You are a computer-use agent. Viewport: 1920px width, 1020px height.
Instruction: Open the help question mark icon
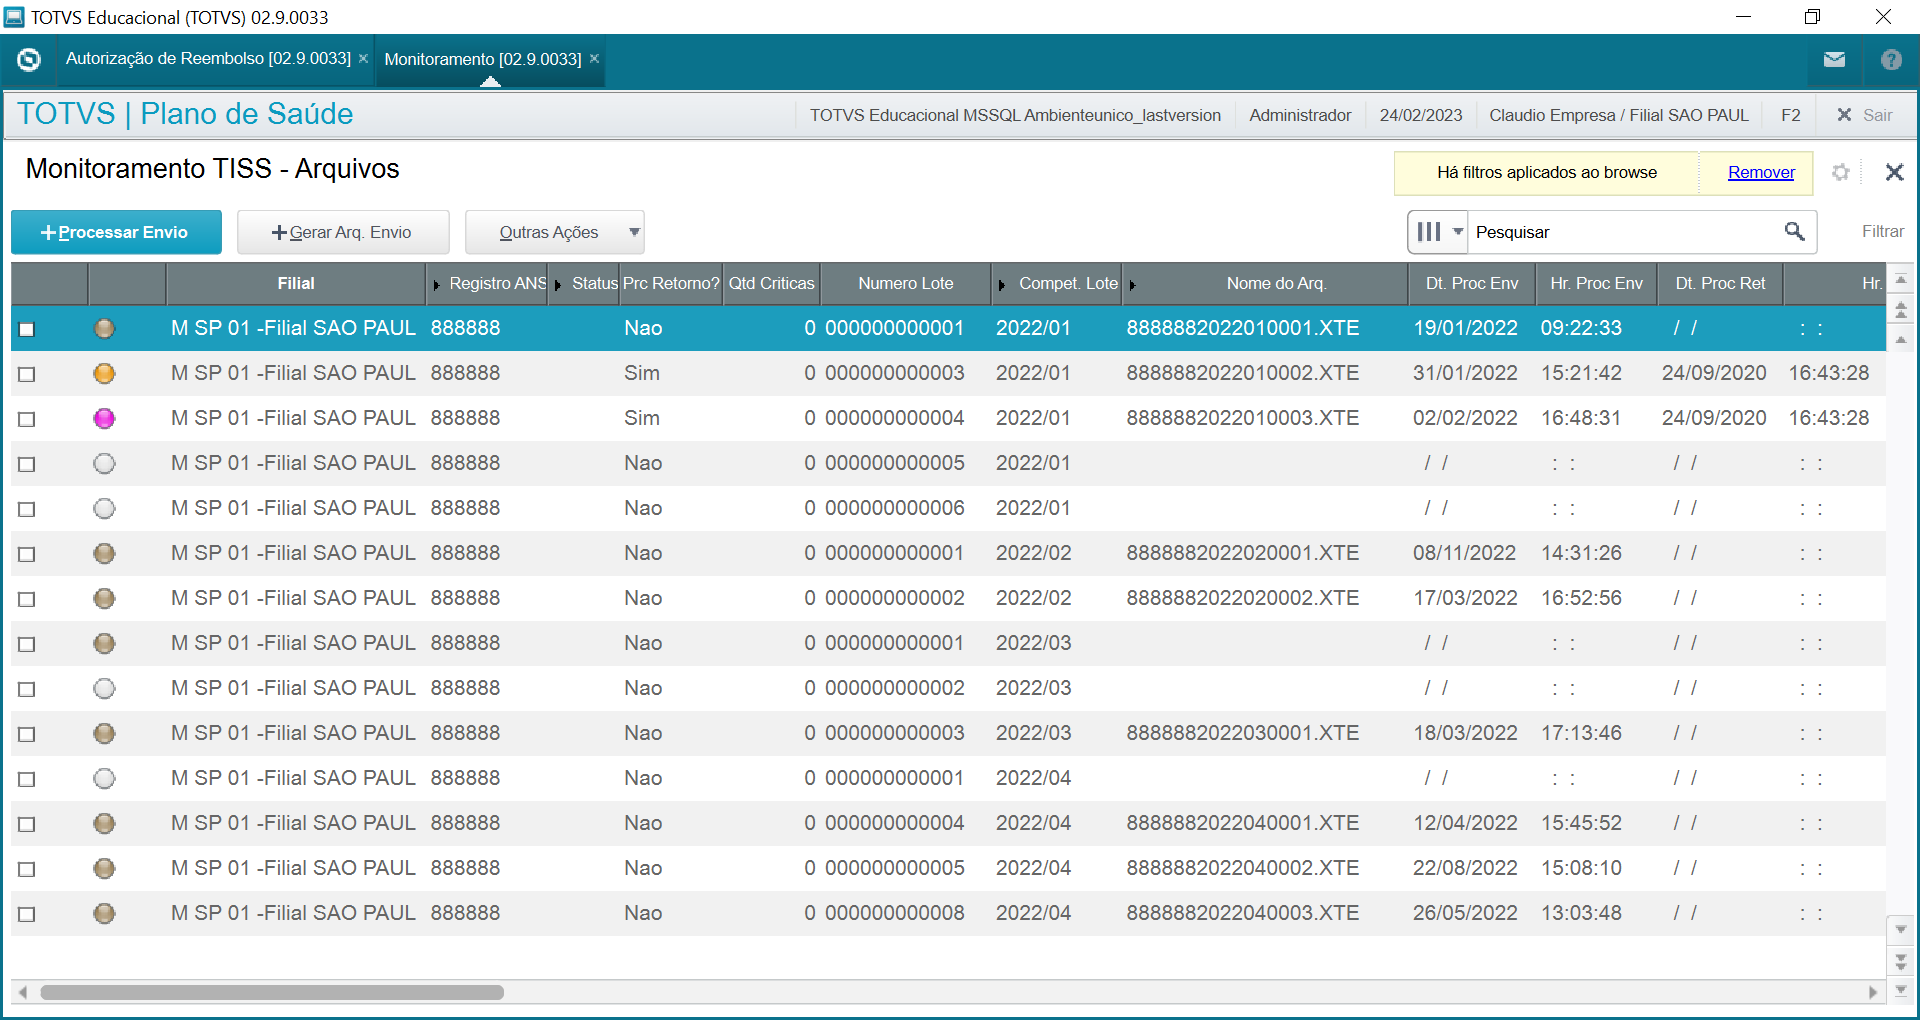[1891, 60]
